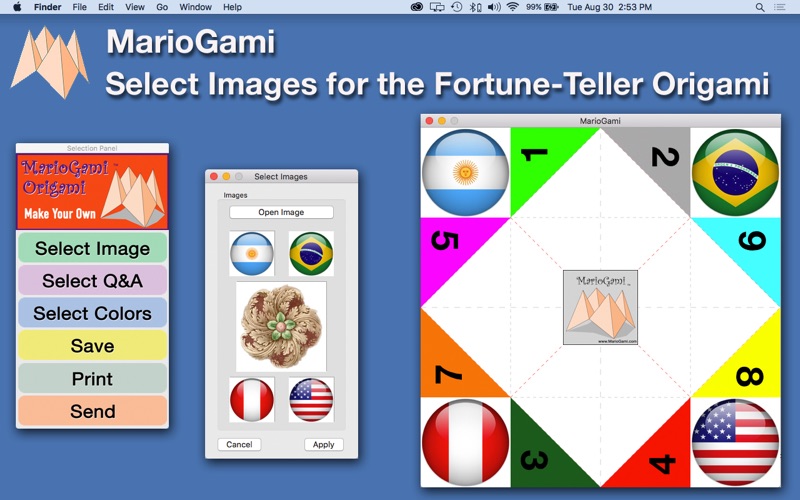Open the Finder menu
Viewport: 800px width, 500px height.
pos(47,7)
